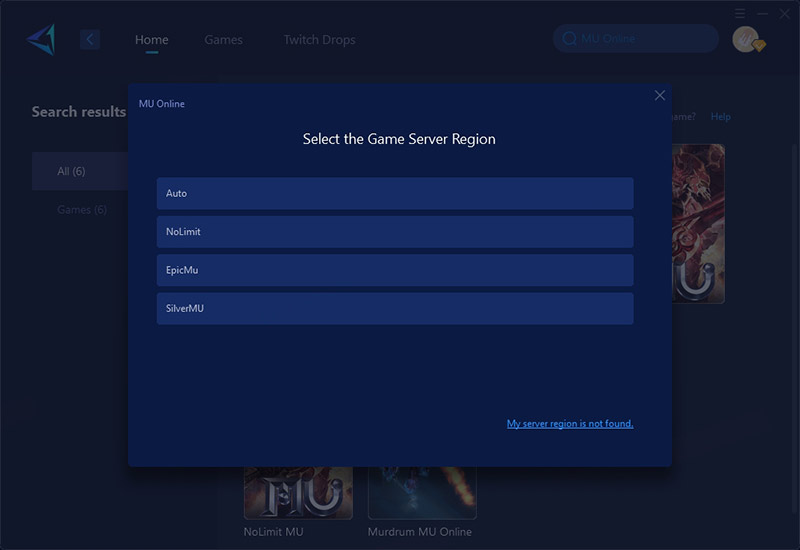This screenshot has width=800, height=550.
Task: Choose the NoLimit server option
Action: [395, 232]
